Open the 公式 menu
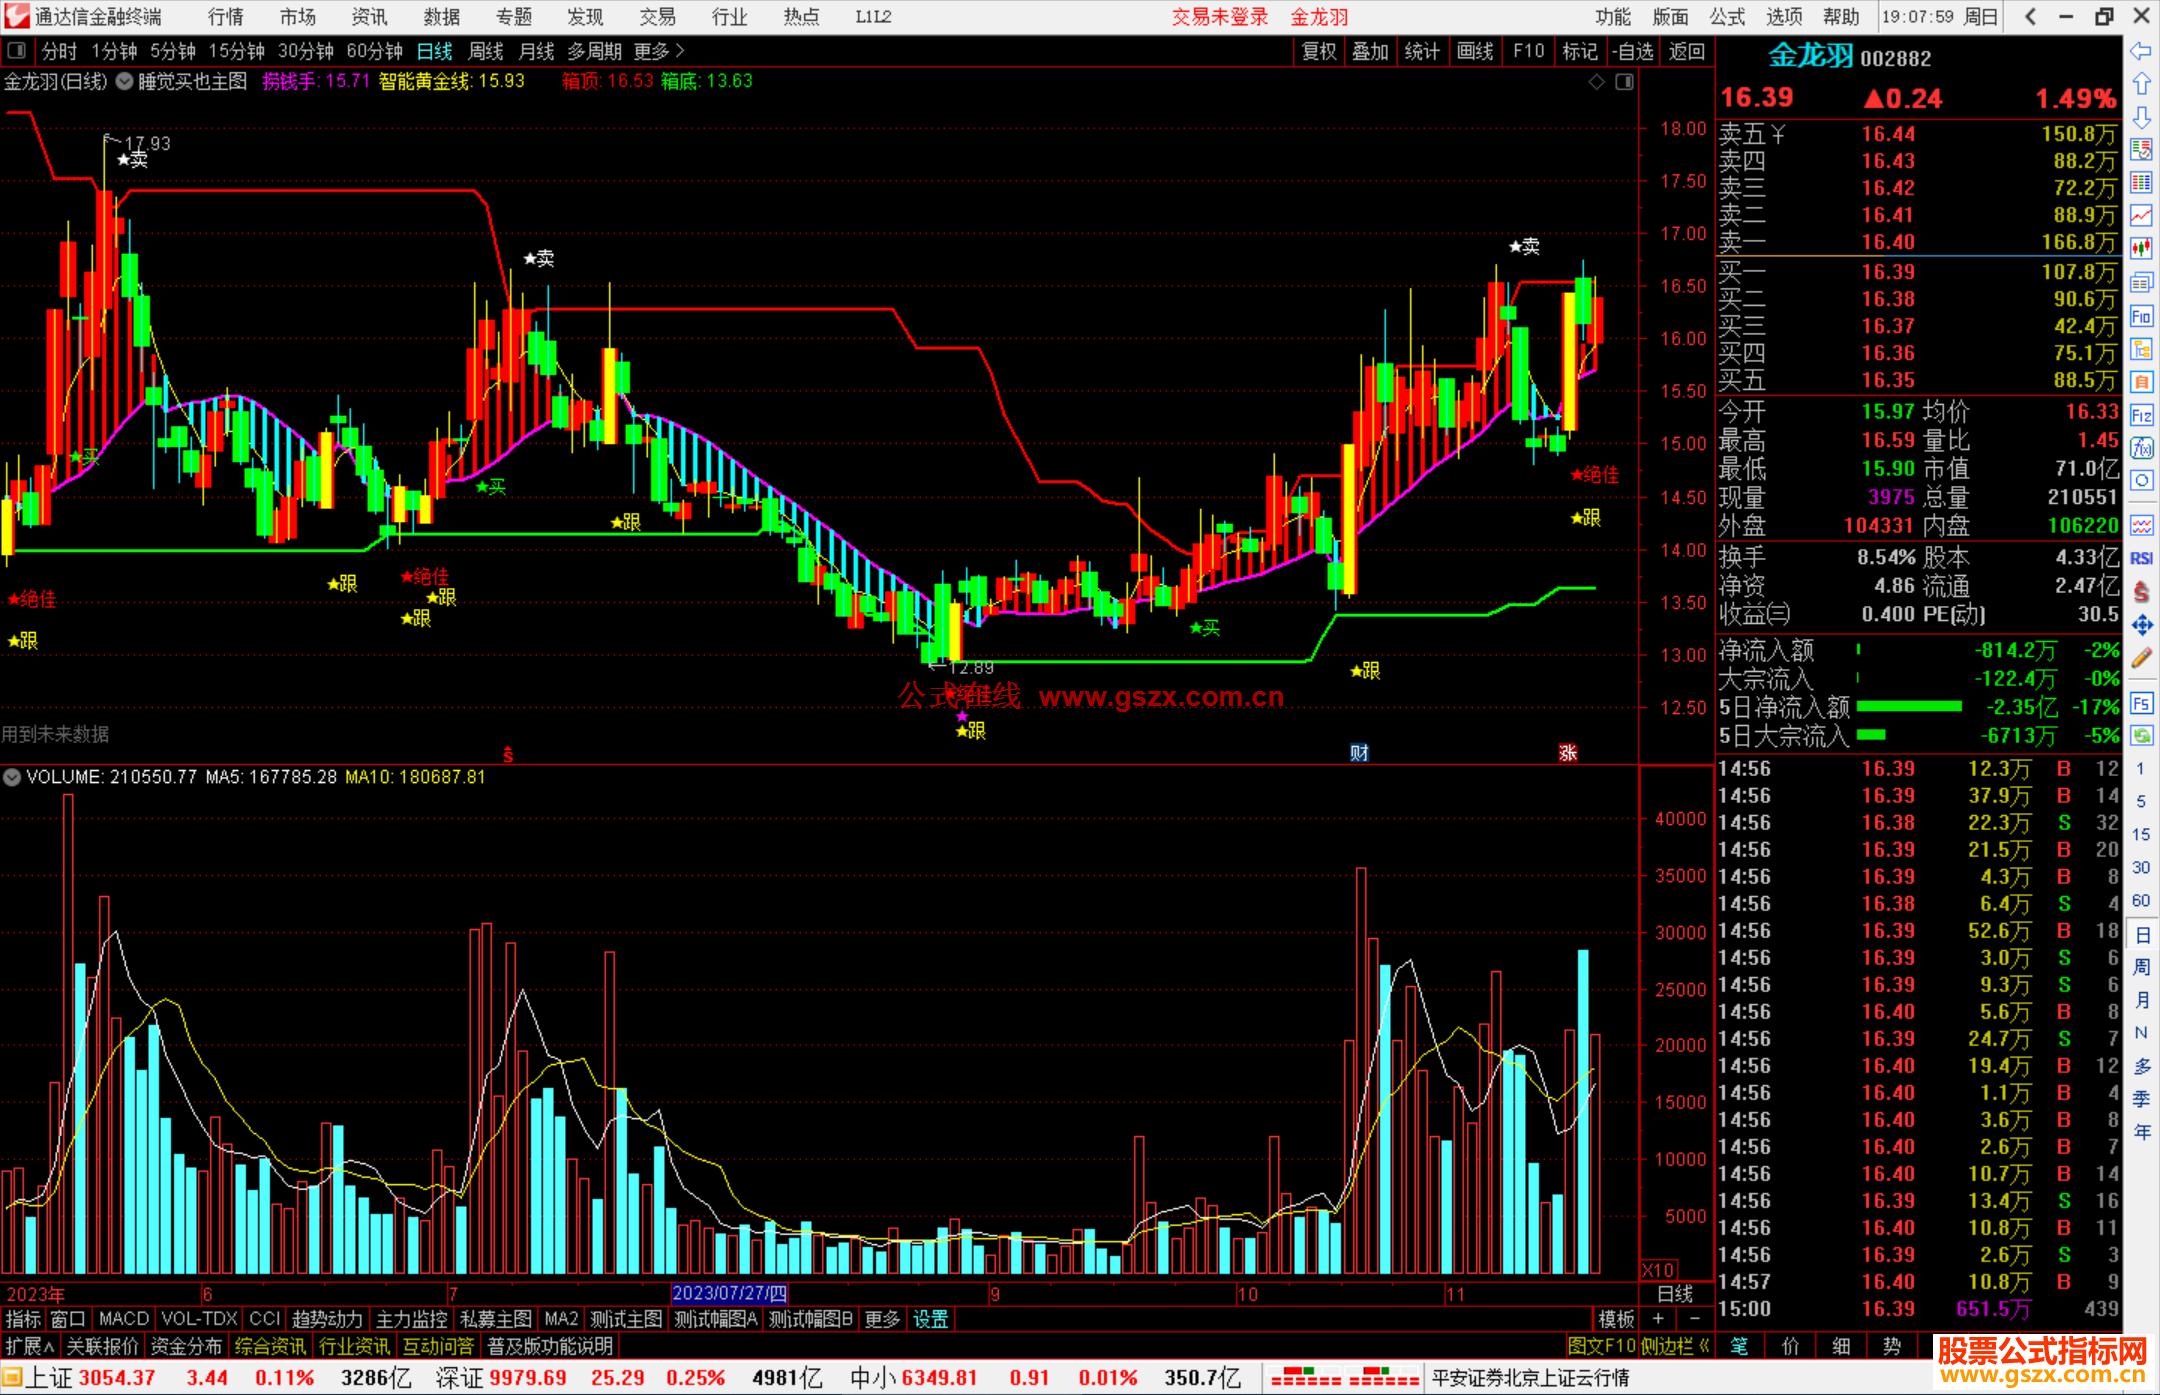The image size is (2160, 1395). (x=1727, y=17)
